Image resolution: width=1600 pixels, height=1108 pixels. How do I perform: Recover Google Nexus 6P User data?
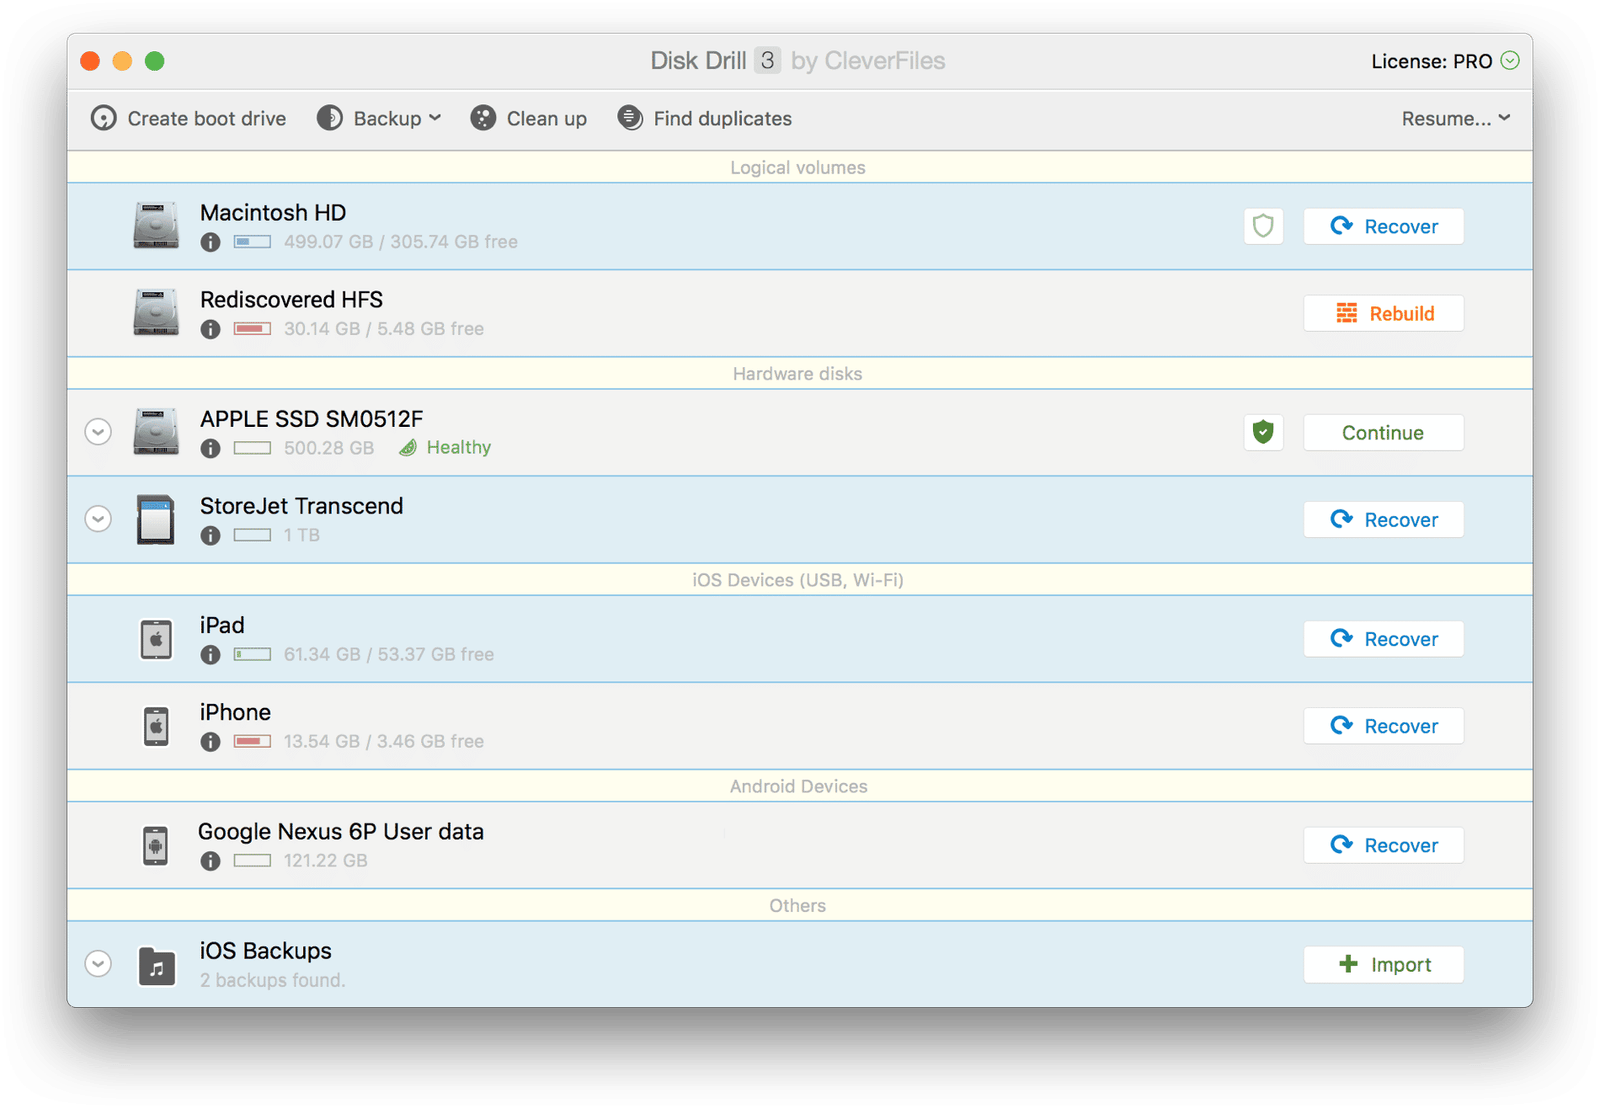pyautogui.click(x=1383, y=844)
